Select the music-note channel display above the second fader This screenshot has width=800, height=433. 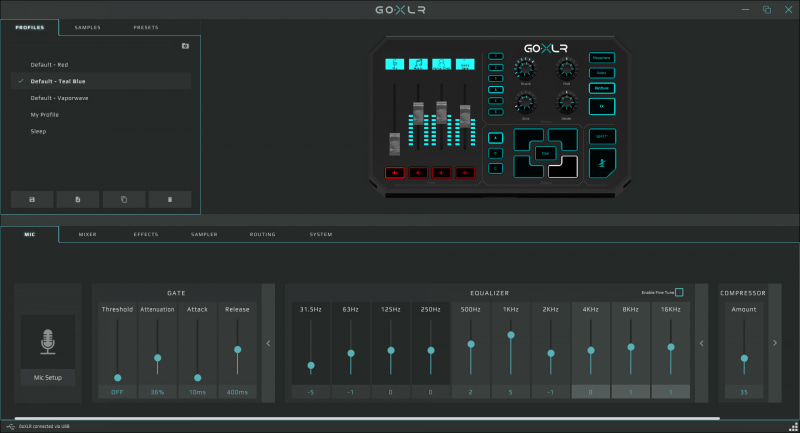pyautogui.click(x=418, y=64)
